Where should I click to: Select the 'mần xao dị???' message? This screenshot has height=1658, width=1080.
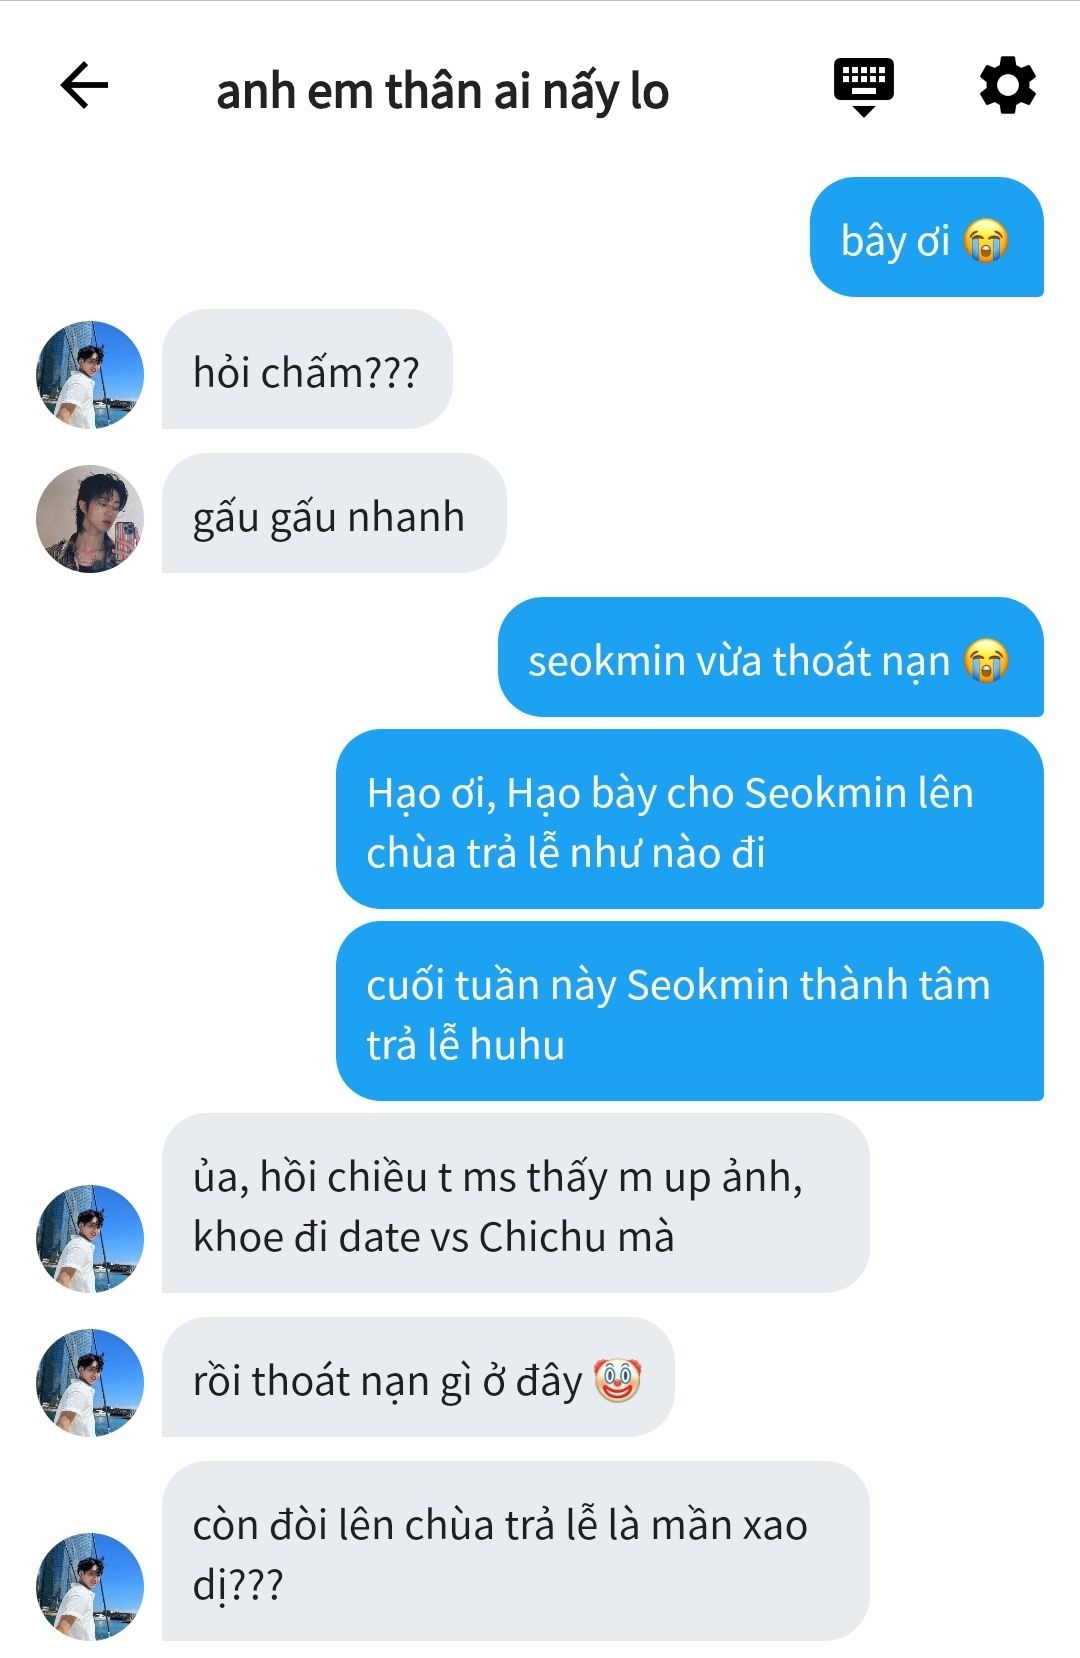pos(515,1551)
